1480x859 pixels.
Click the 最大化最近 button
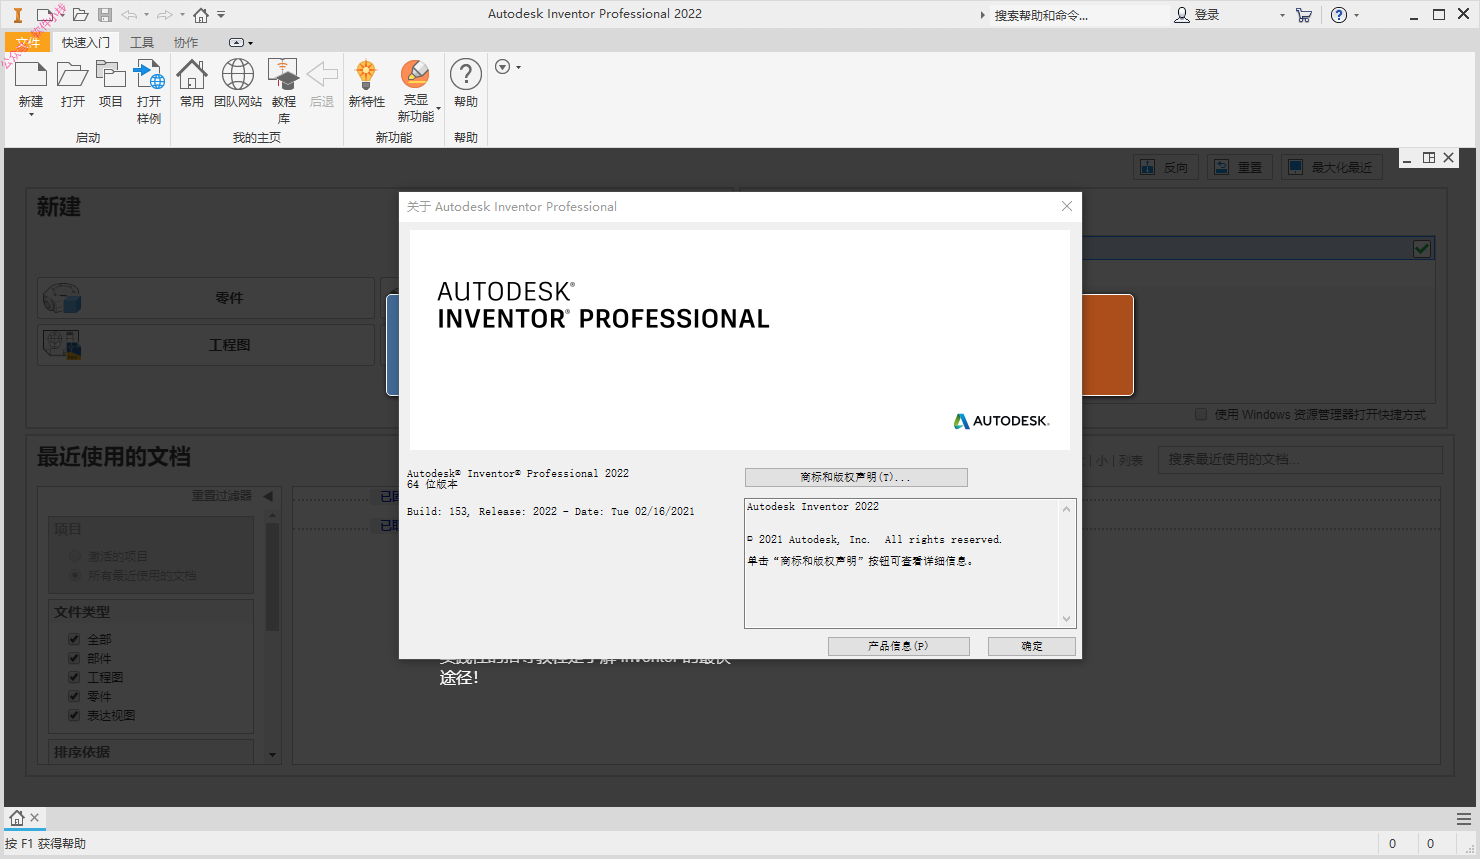(1332, 167)
